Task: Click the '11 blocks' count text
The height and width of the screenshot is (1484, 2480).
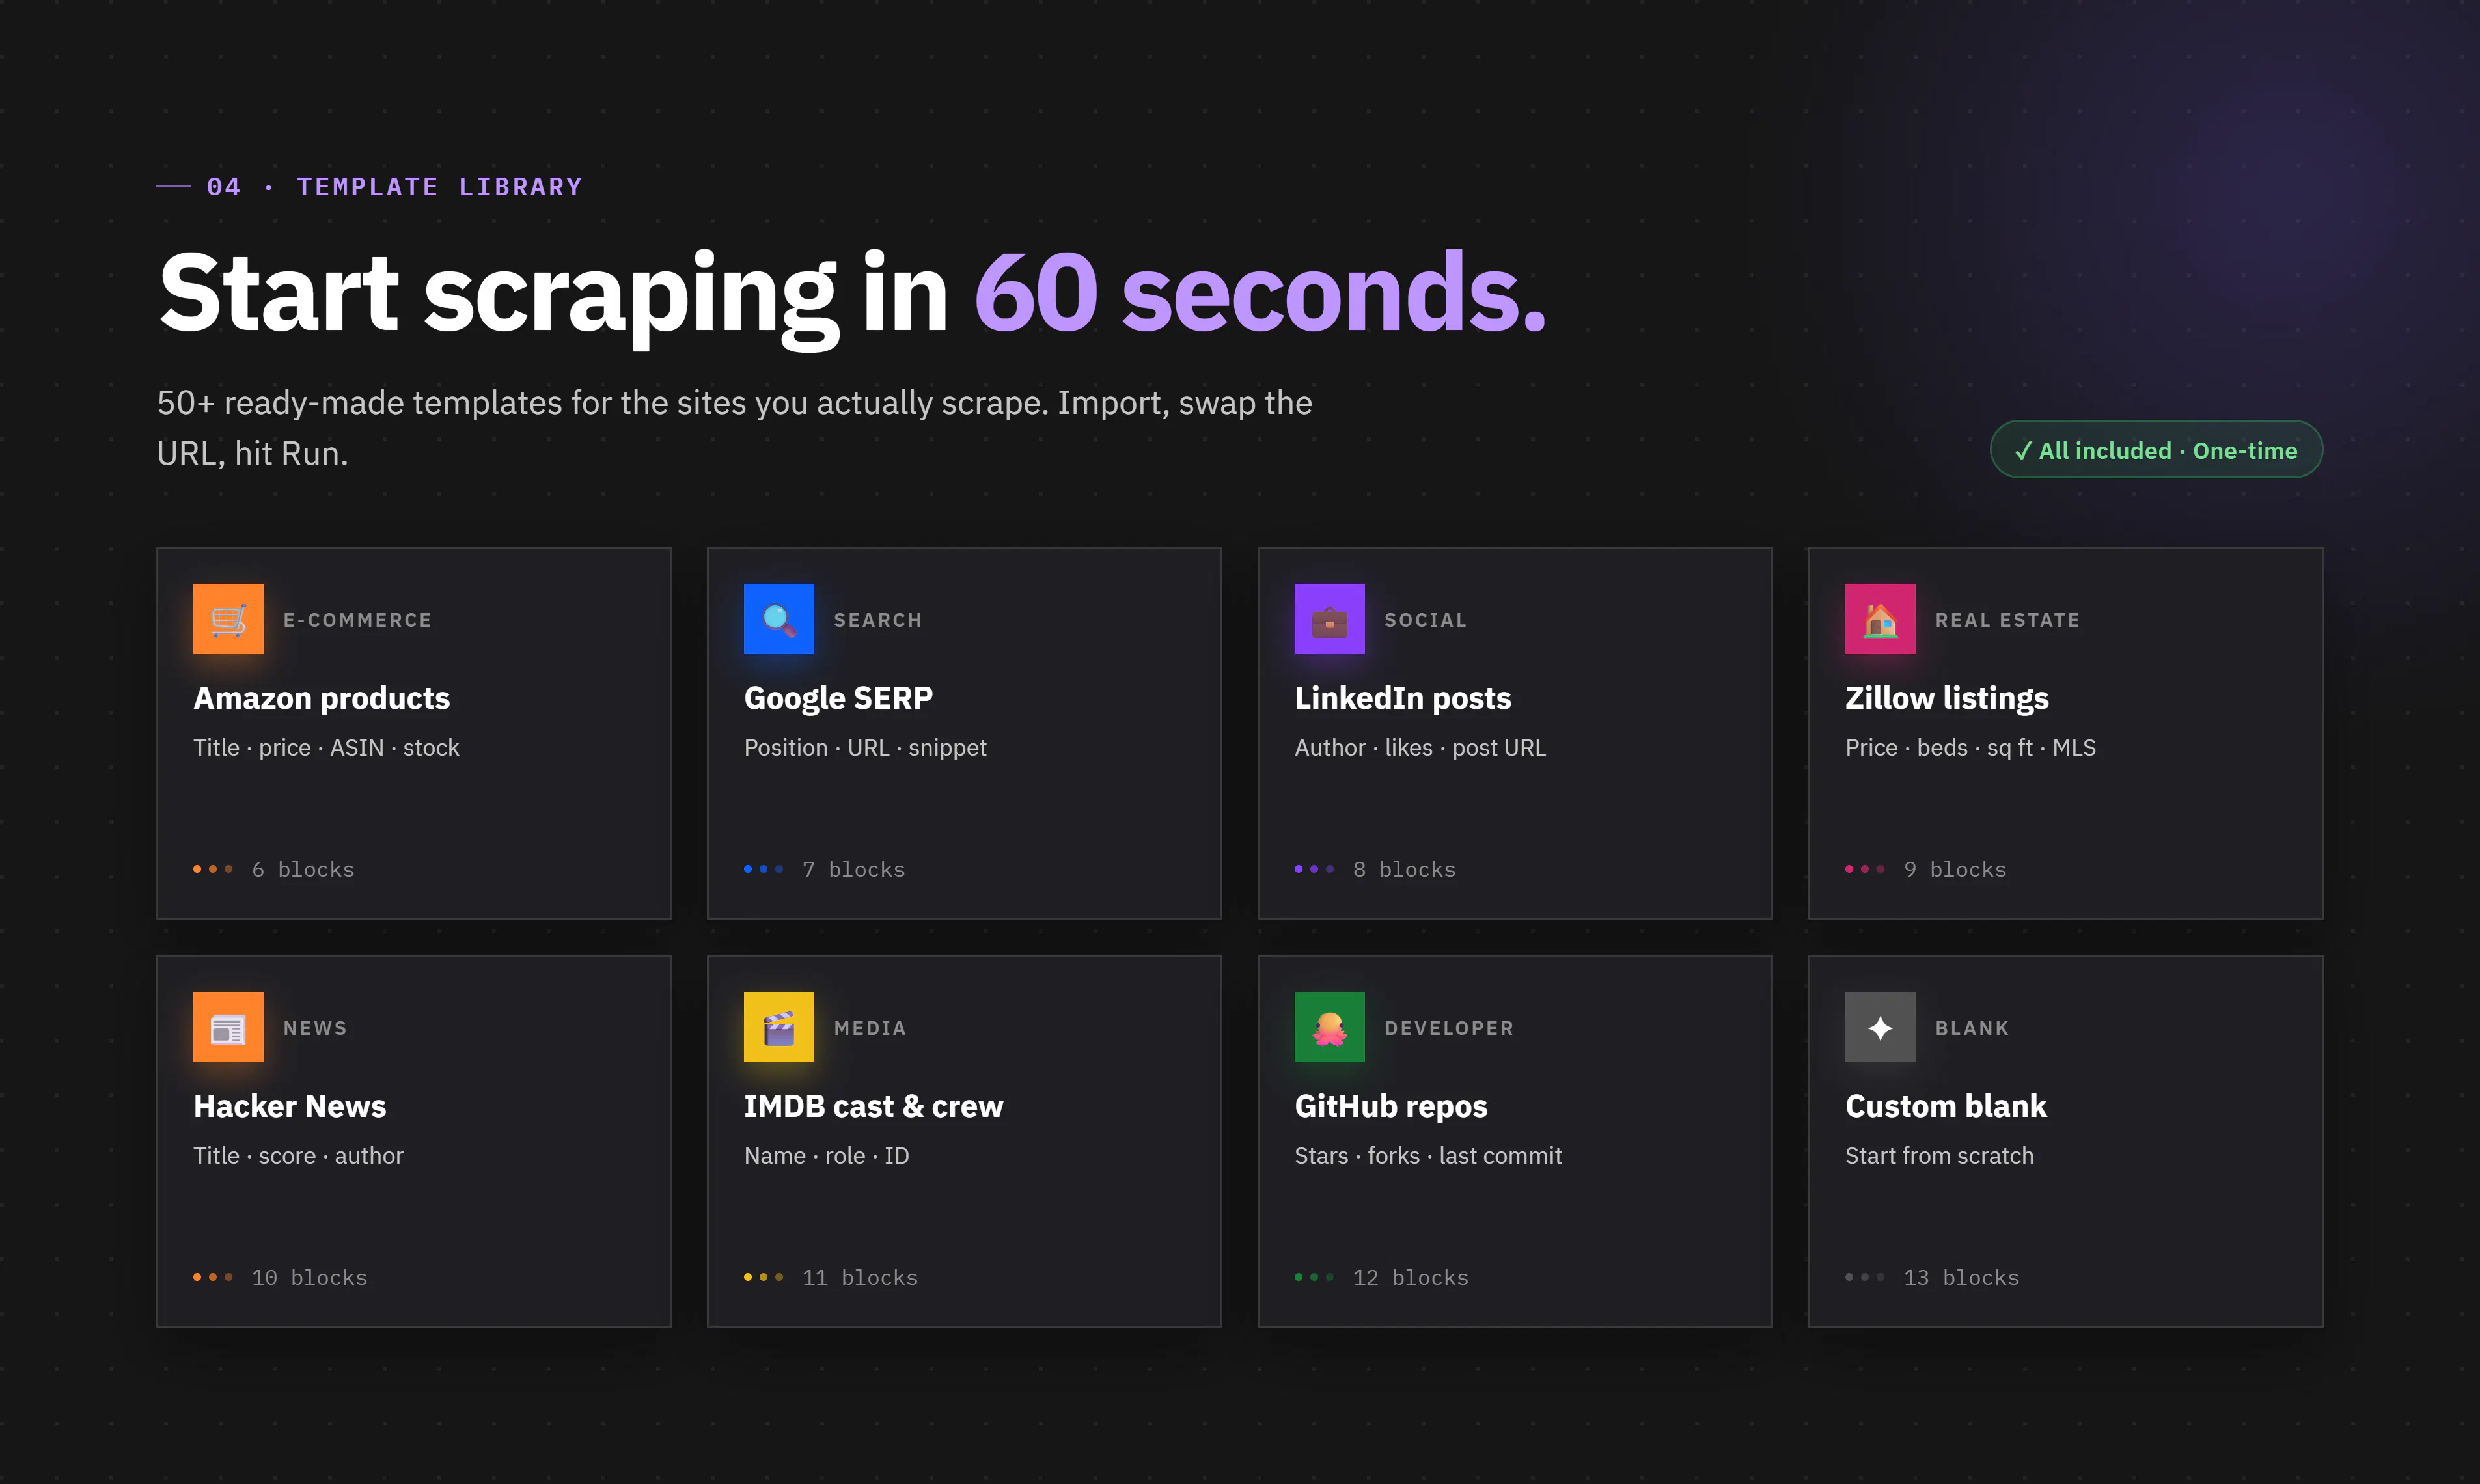Action: click(x=860, y=1278)
